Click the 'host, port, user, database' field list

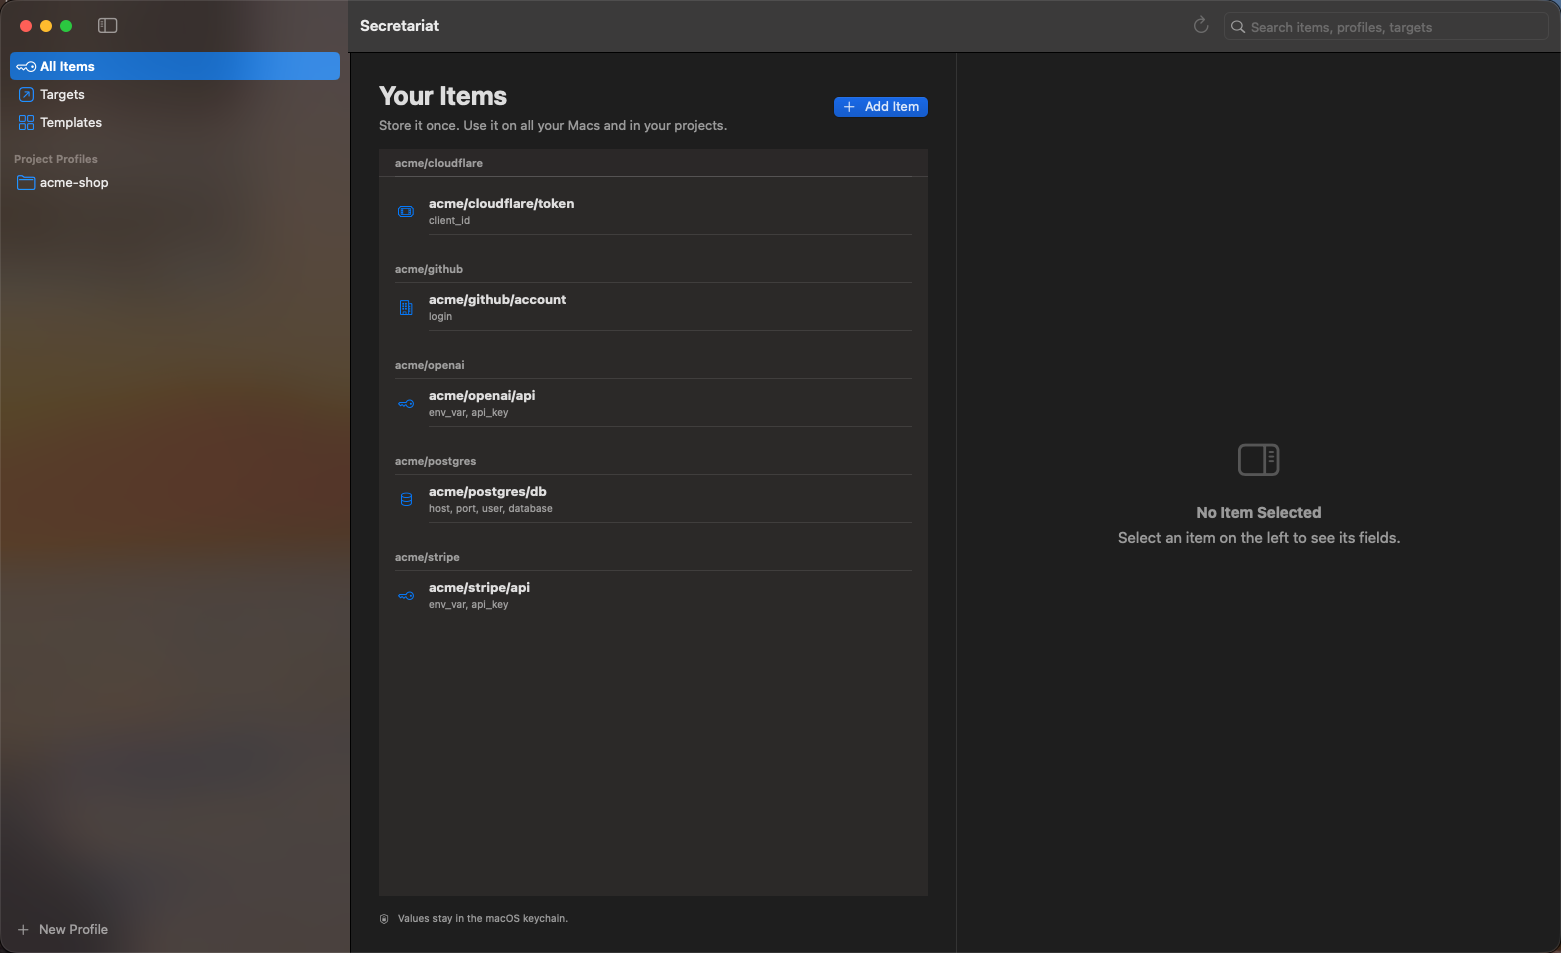(491, 509)
